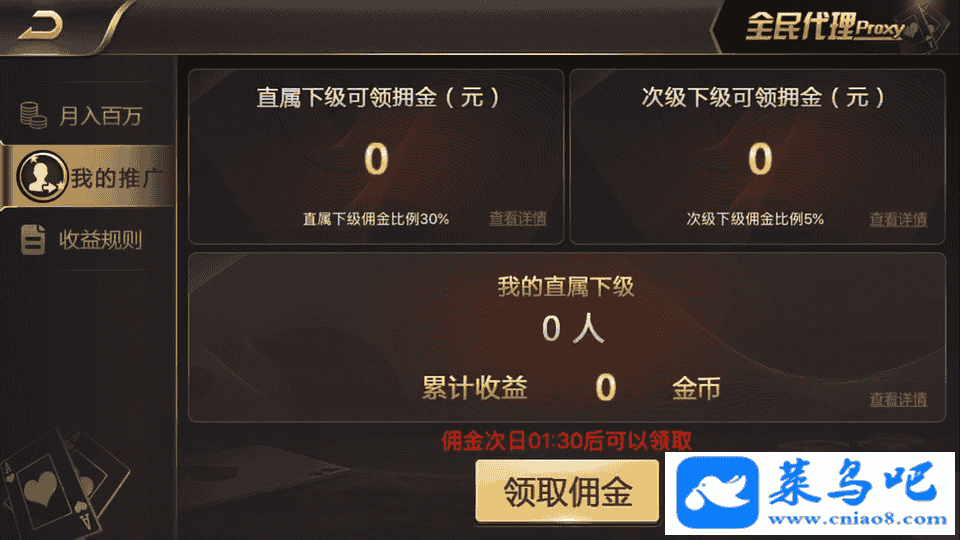Click the 累计收益 gold coin value

[606, 388]
